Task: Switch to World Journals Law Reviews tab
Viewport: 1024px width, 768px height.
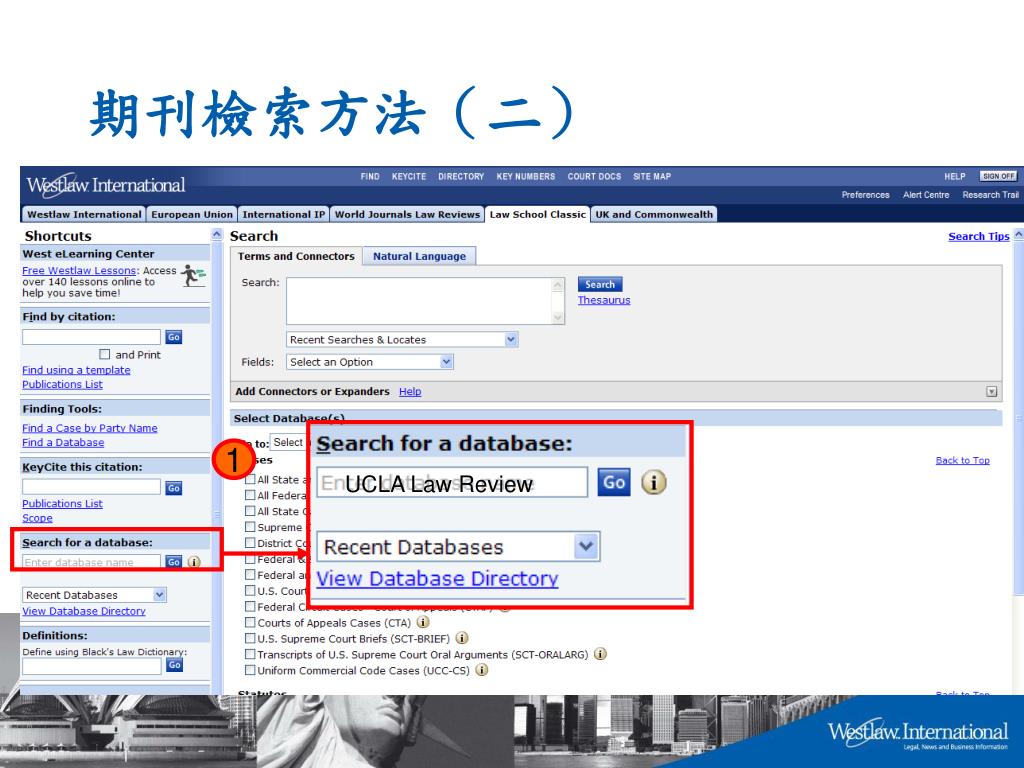Action: [408, 214]
